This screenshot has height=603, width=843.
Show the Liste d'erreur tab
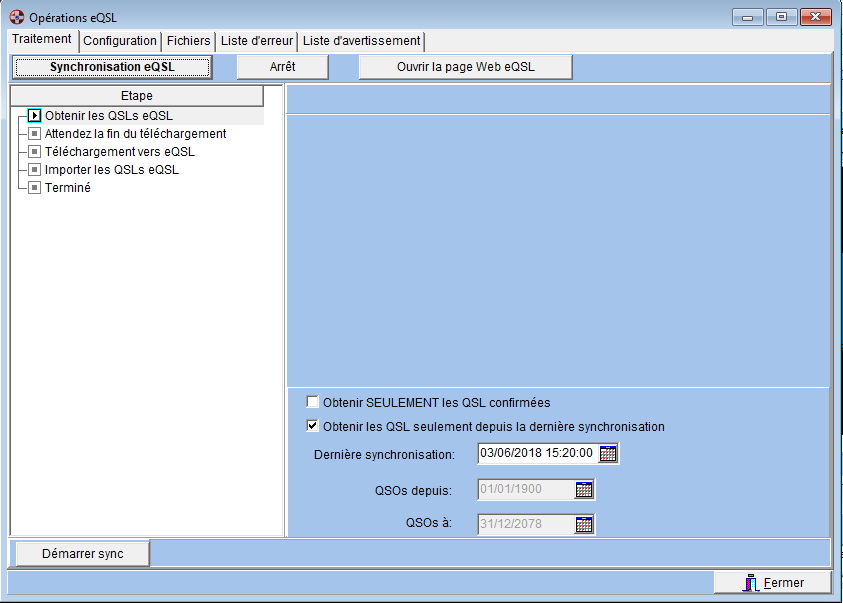[257, 41]
